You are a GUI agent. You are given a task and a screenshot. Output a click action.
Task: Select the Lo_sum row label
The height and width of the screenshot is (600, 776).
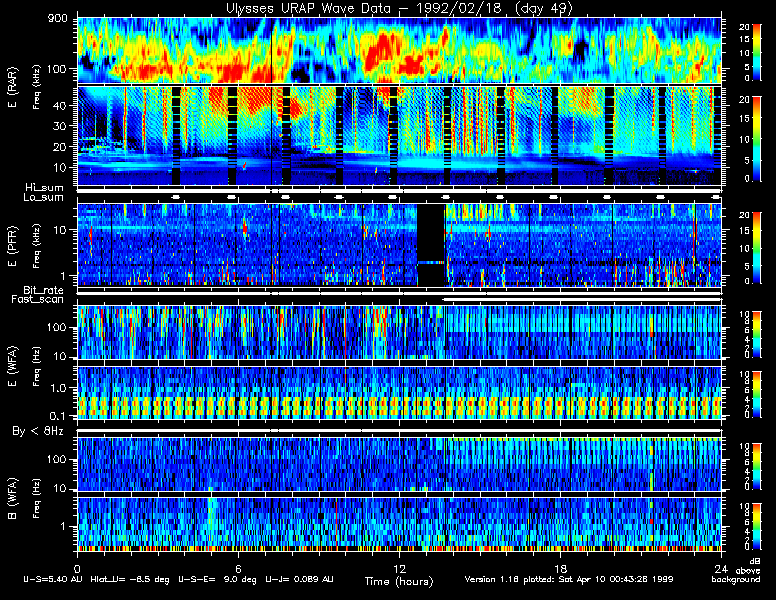(x=43, y=198)
